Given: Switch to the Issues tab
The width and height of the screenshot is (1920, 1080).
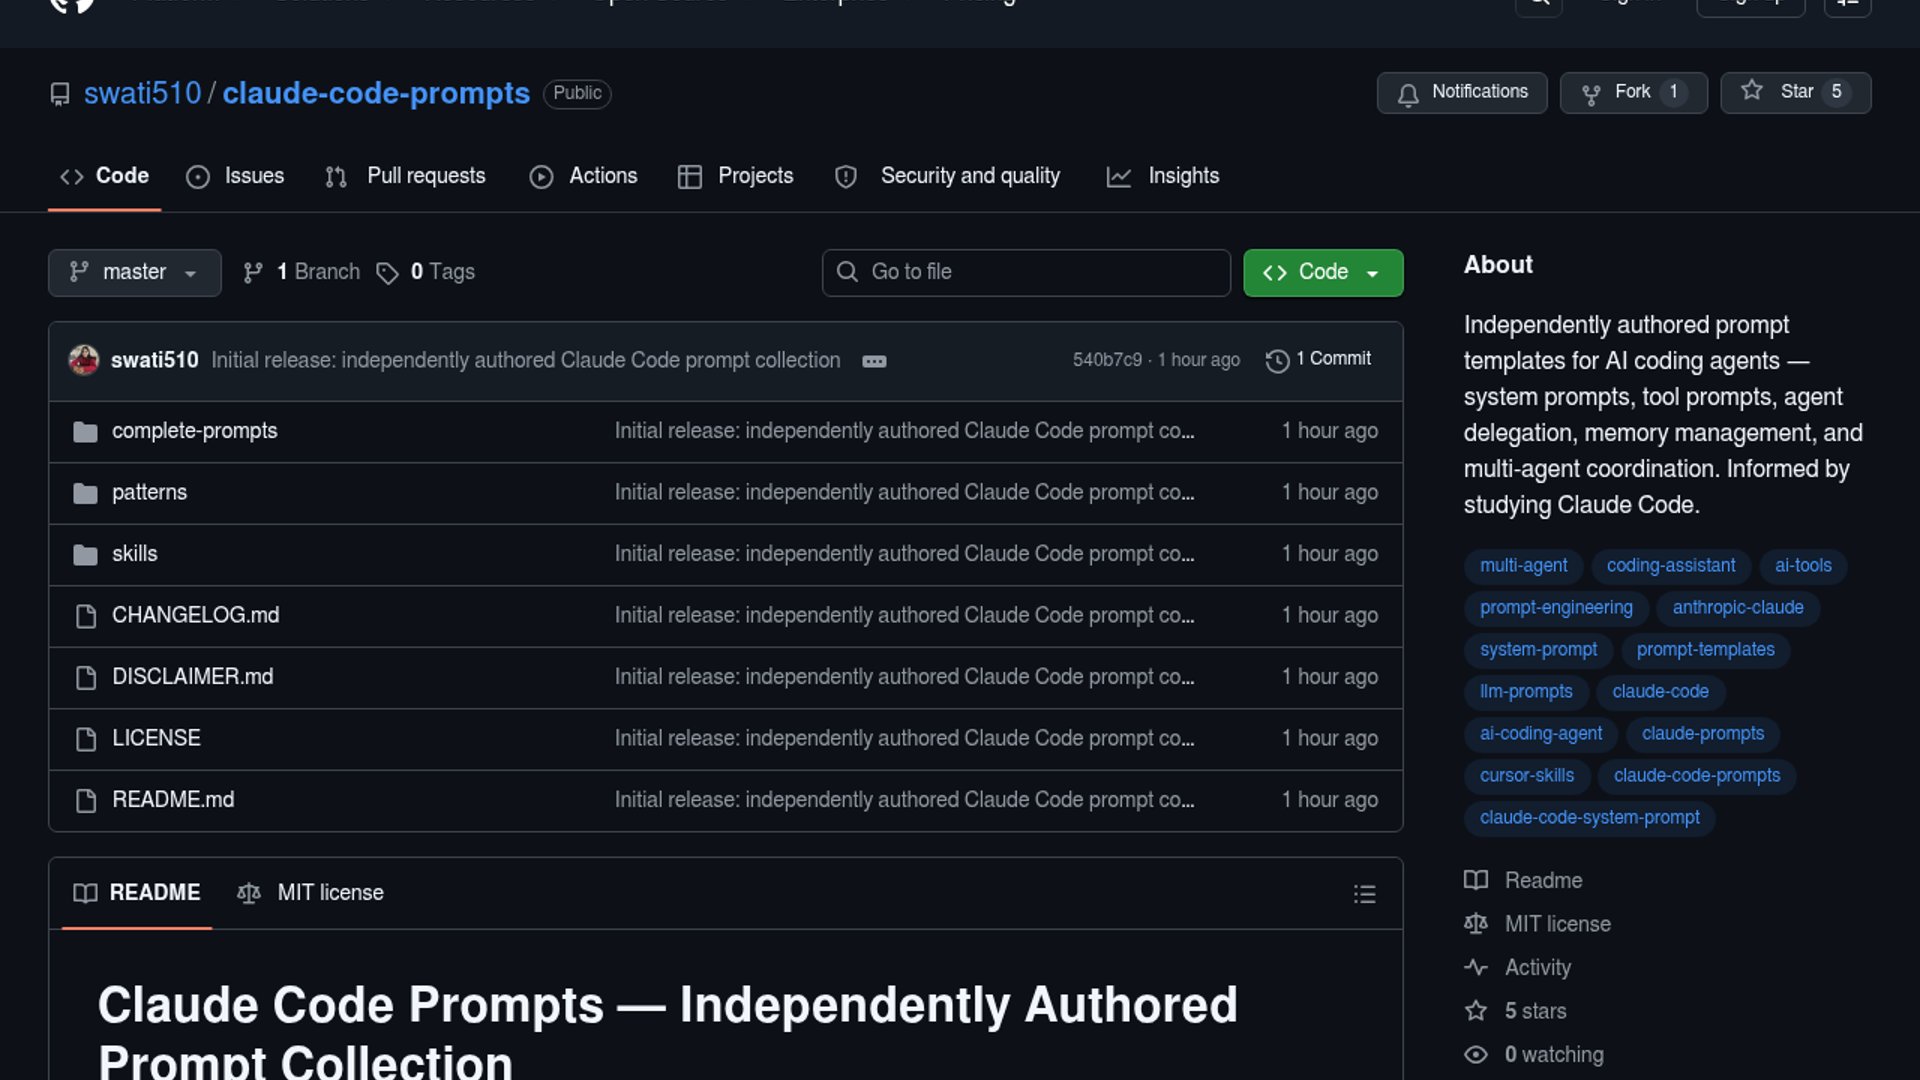Looking at the screenshot, I should (236, 176).
